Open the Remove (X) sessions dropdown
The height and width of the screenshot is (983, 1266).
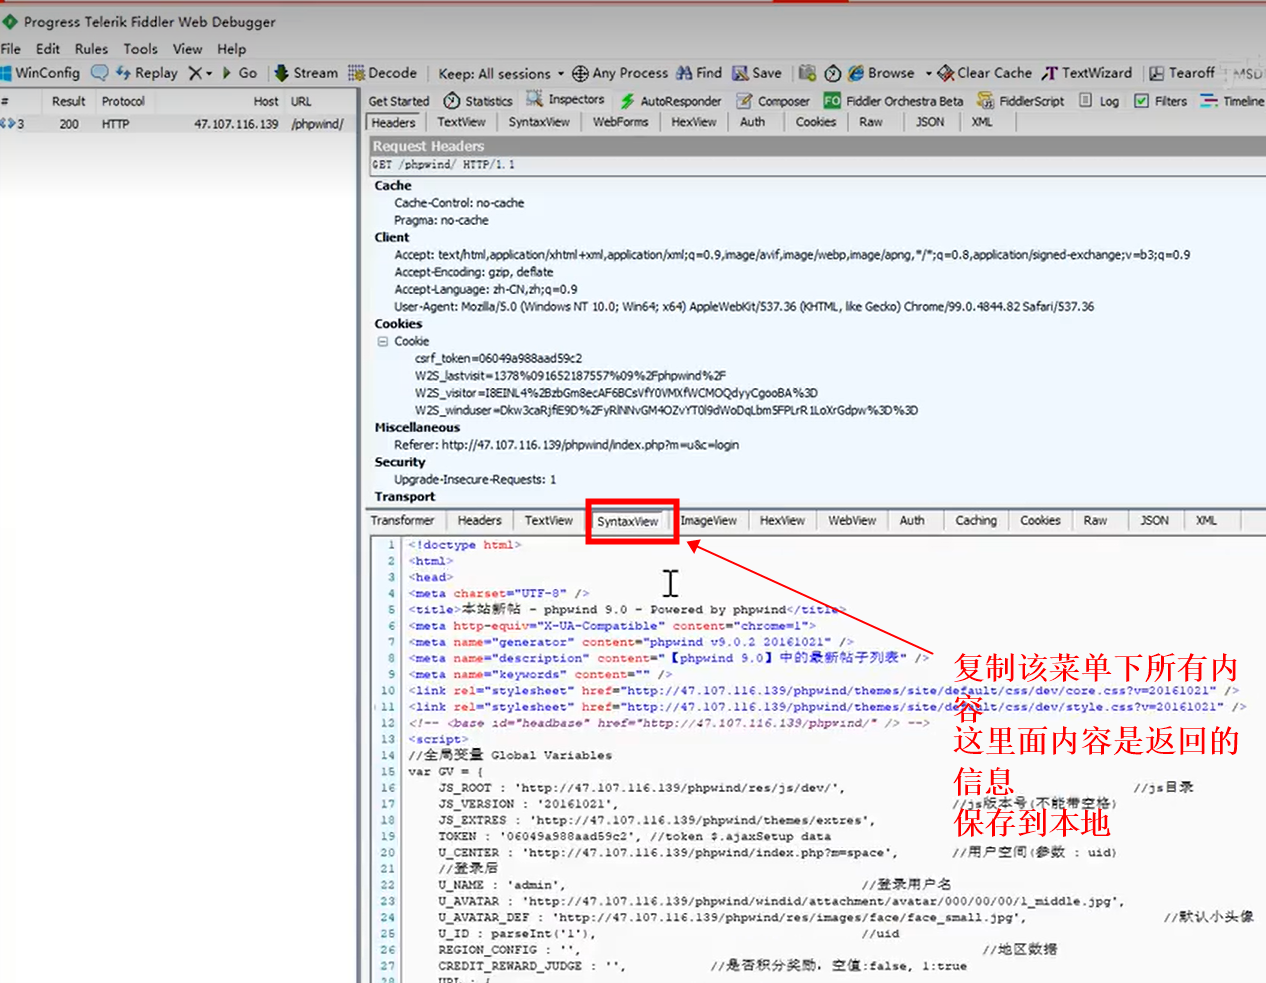click(x=200, y=73)
